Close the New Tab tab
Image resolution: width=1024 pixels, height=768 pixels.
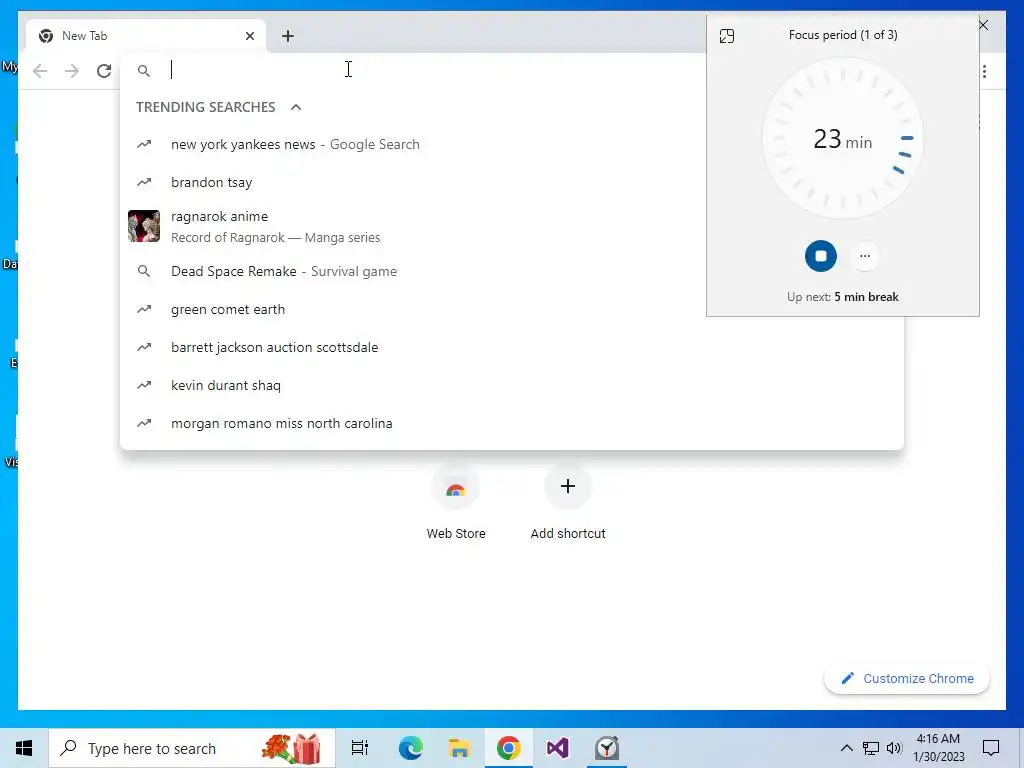pyautogui.click(x=249, y=36)
